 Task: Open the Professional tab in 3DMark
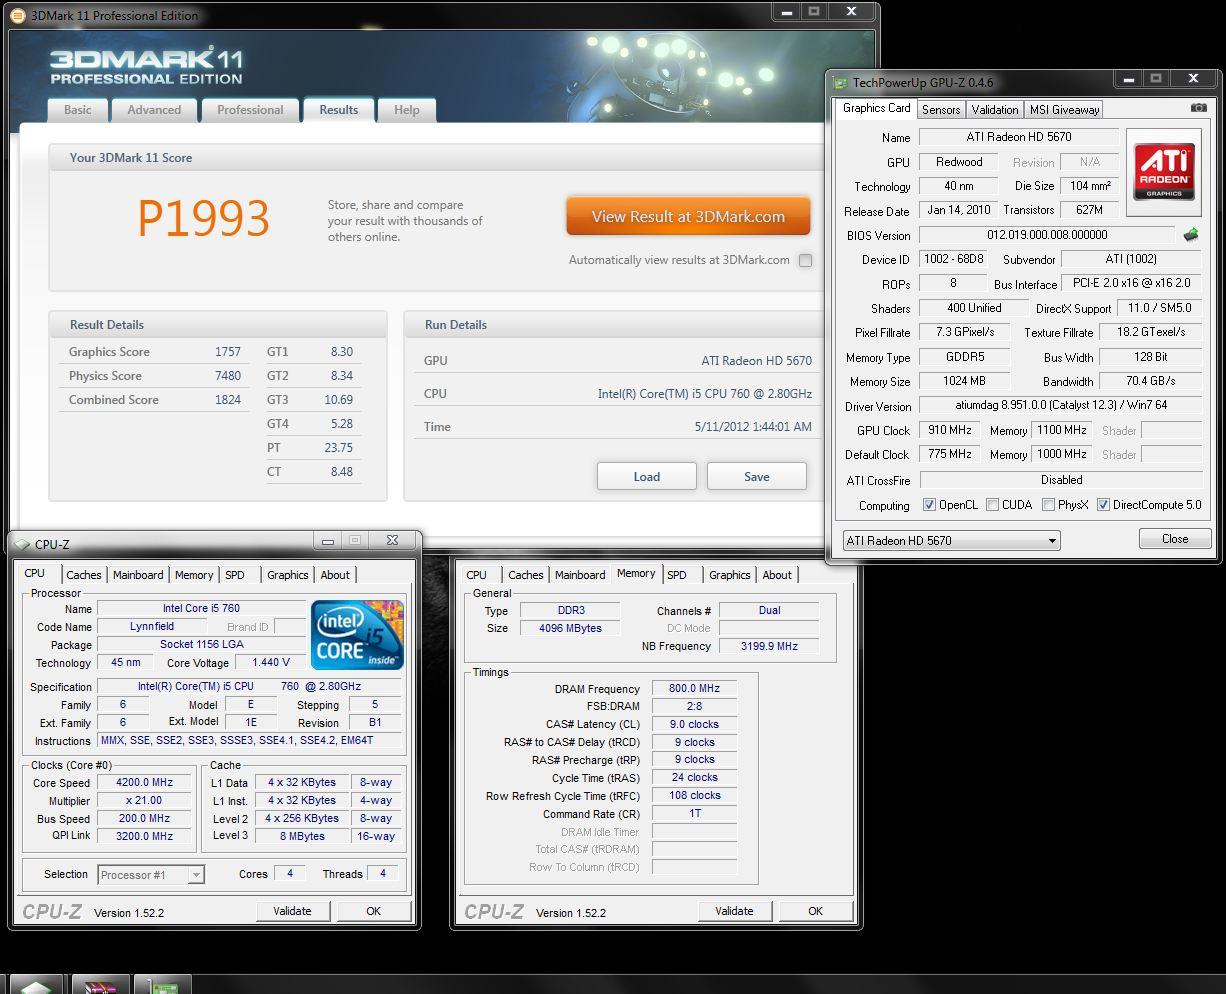click(x=250, y=110)
